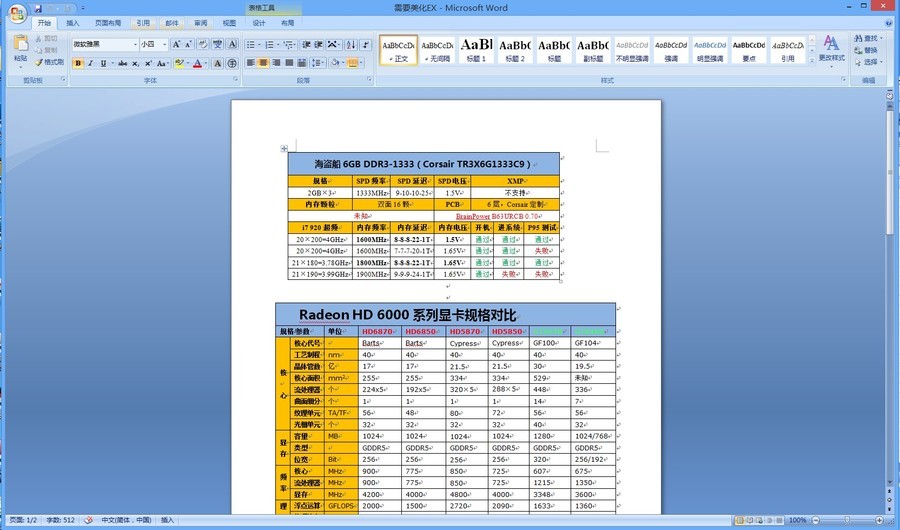Toggle center text alignment
Viewport: 900px width, 530px height.
[x=264, y=63]
